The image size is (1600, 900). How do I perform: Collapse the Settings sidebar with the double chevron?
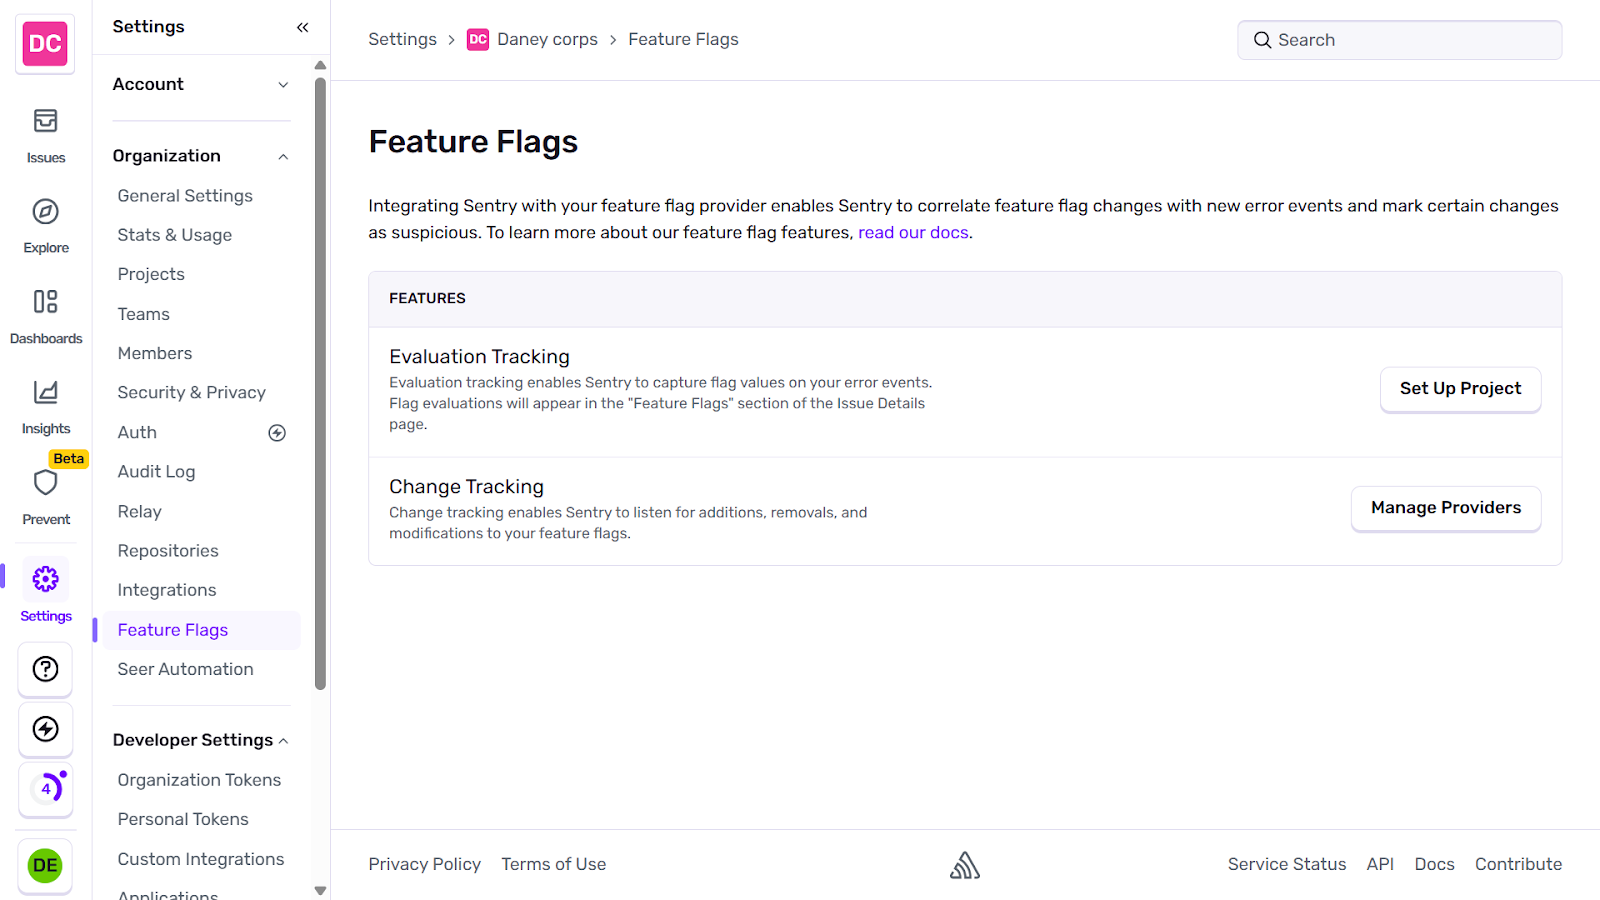pos(303,27)
